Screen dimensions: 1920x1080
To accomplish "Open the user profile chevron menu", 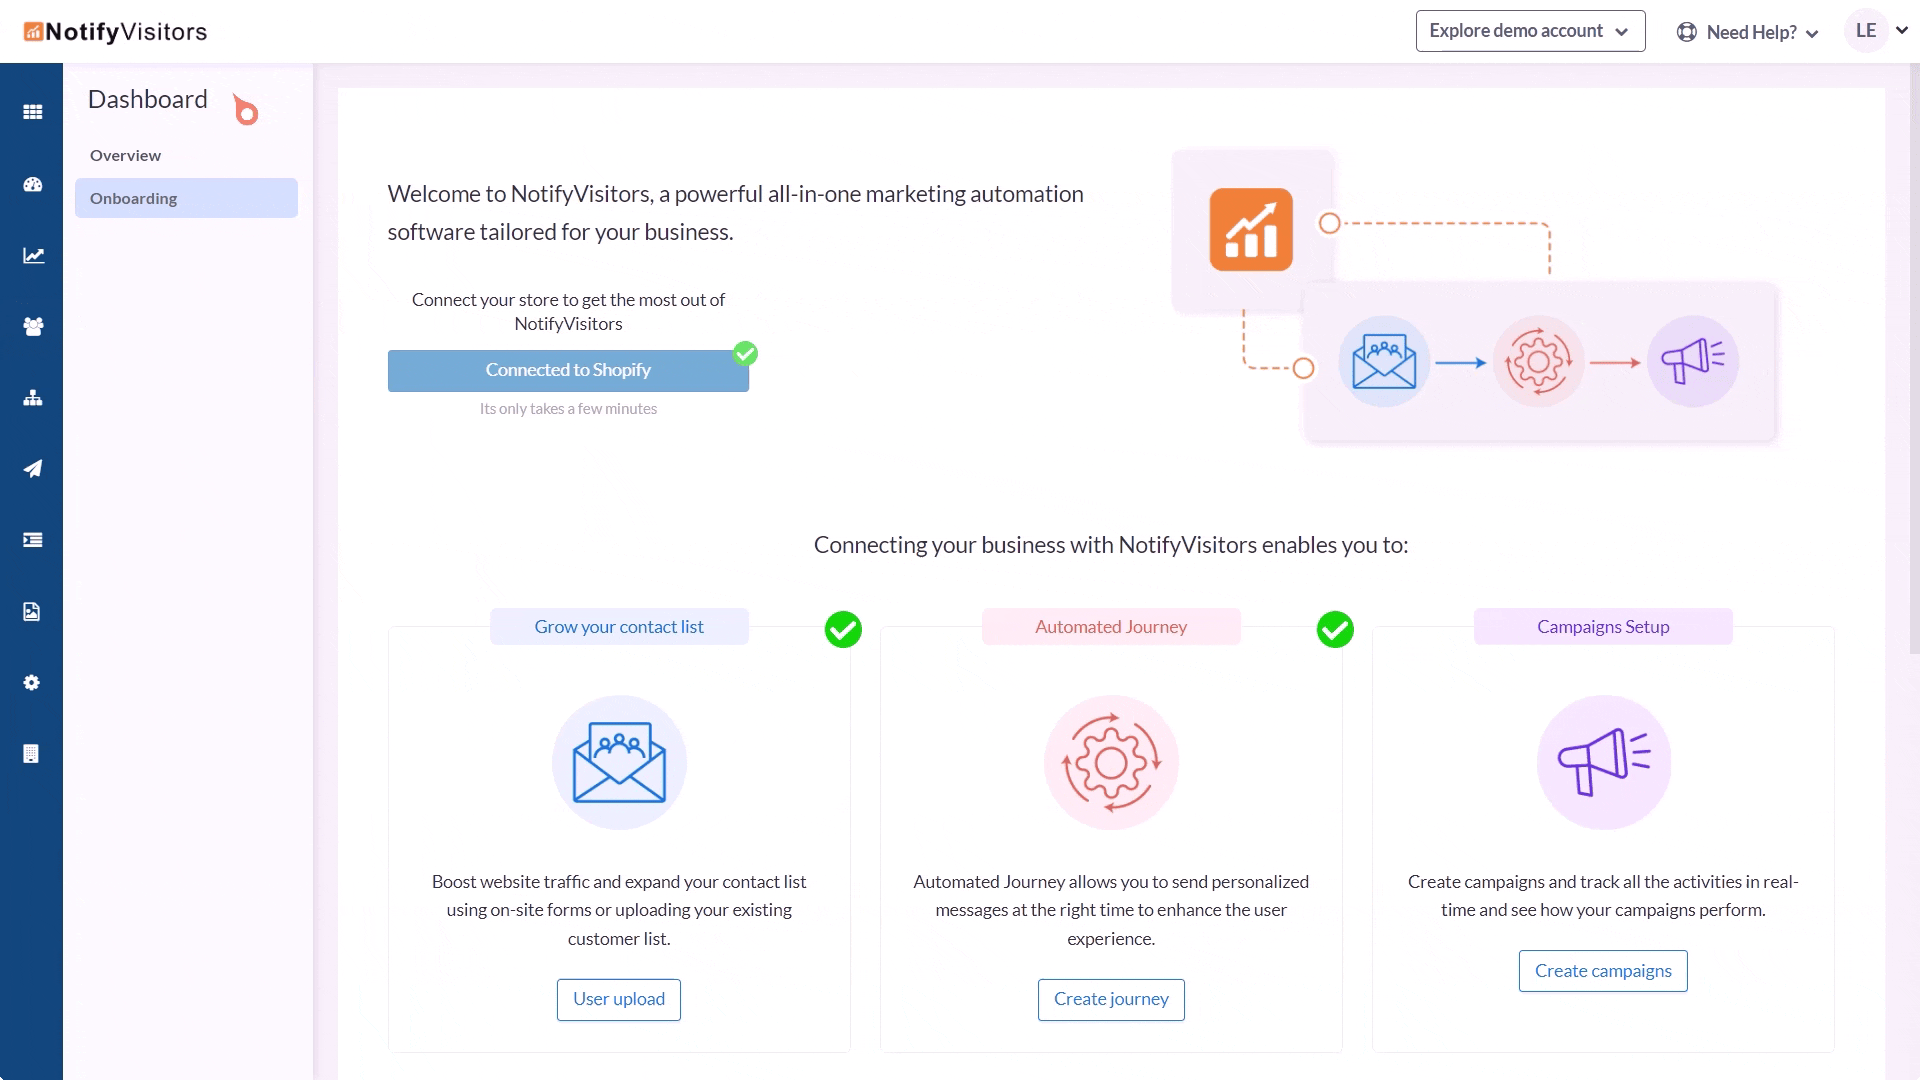I will (x=1902, y=31).
